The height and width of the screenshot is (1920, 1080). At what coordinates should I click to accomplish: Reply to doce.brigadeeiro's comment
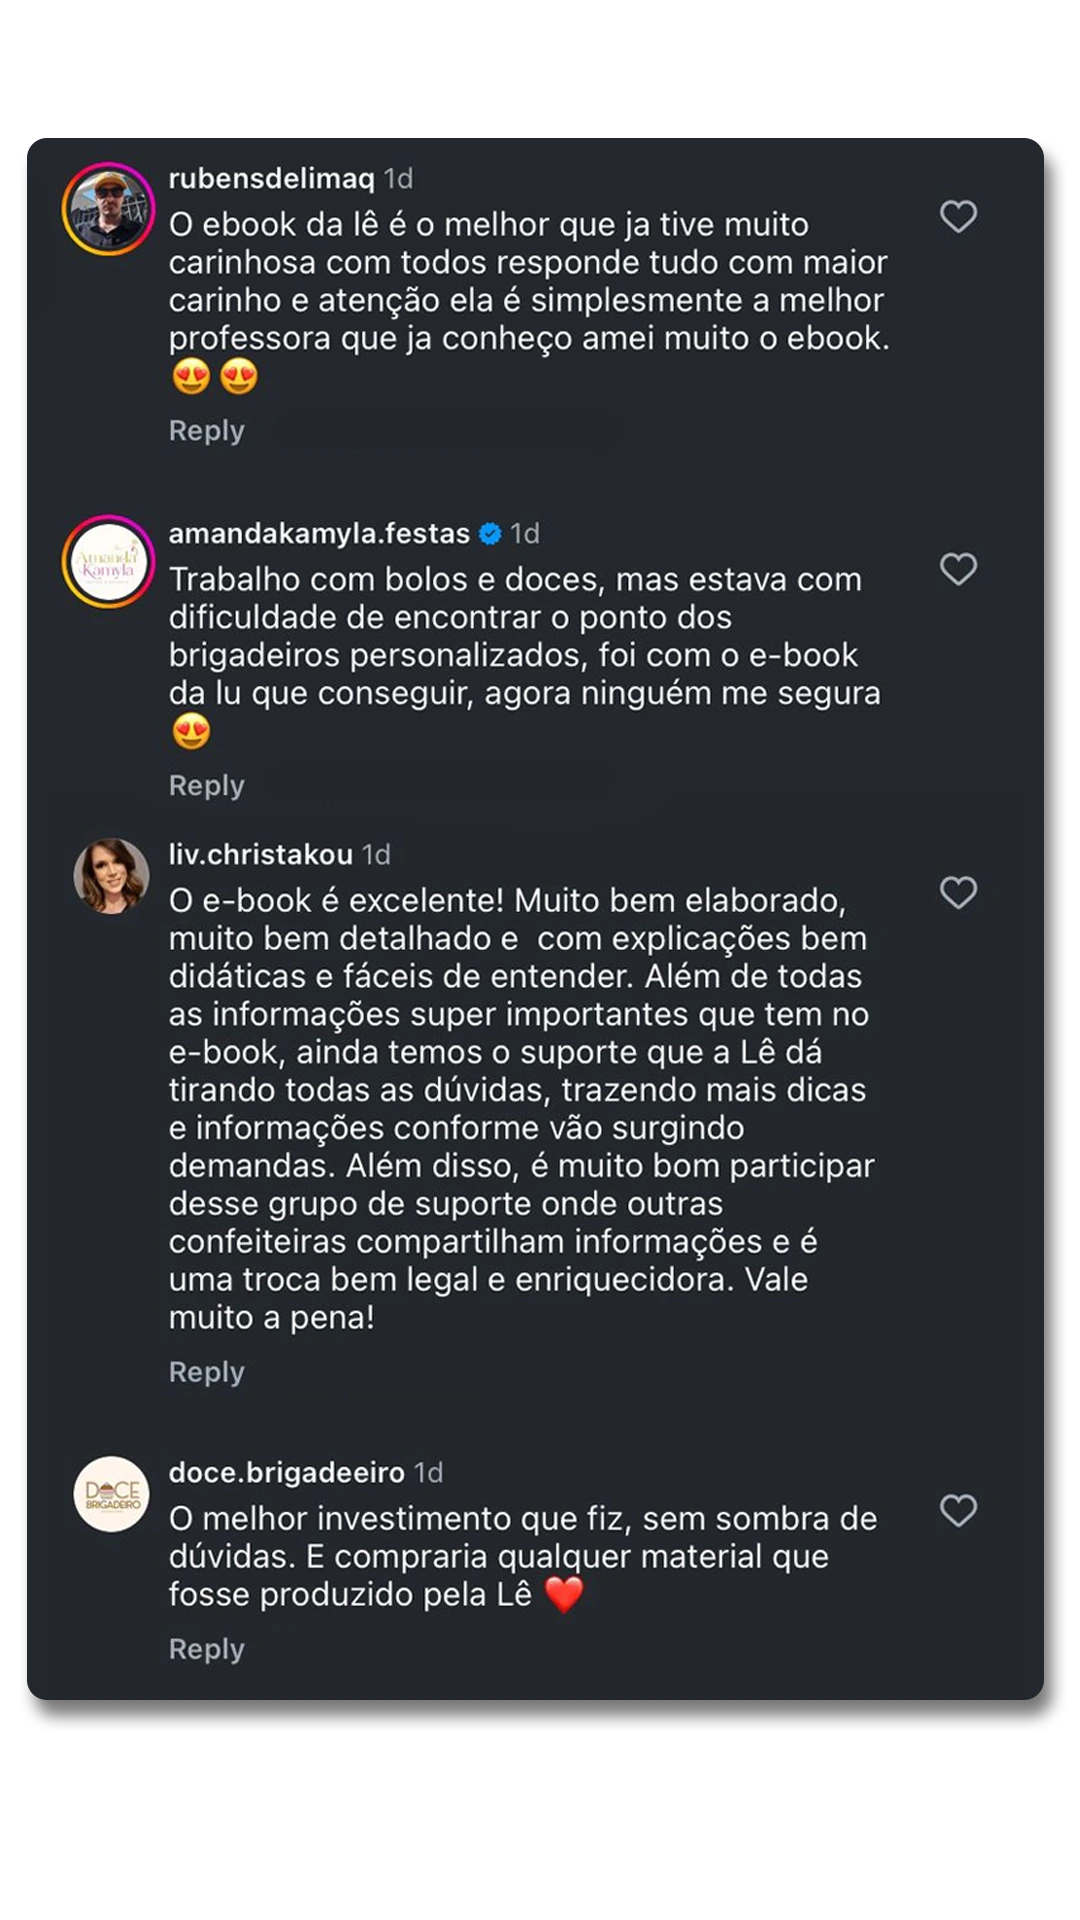pos(206,1649)
